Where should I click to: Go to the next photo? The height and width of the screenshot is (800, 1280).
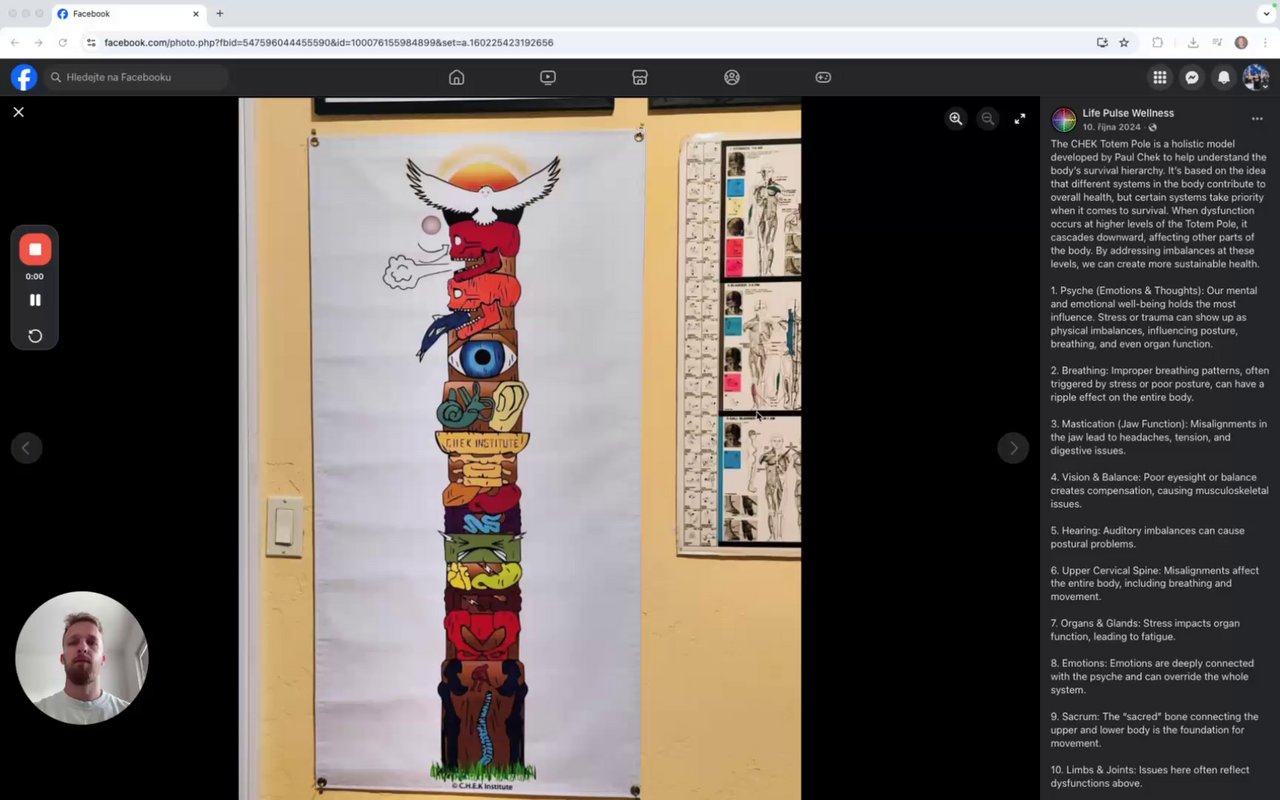pos(1013,447)
